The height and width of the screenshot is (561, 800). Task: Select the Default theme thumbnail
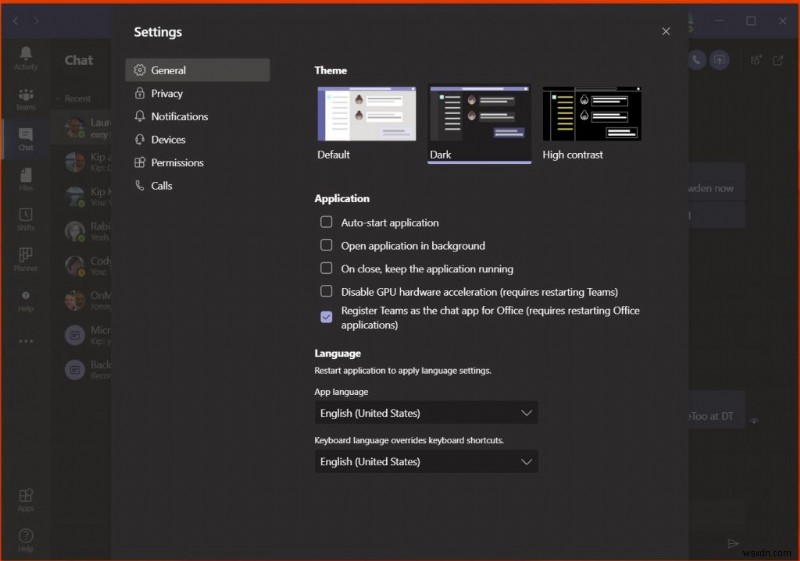click(366, 114)
